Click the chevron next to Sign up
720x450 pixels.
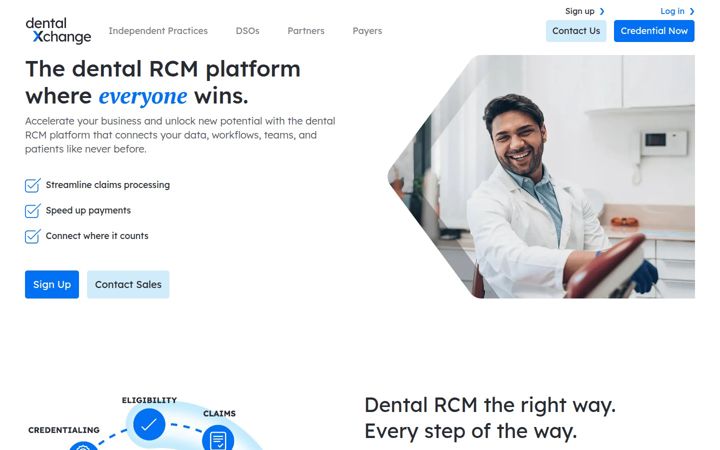pos(602,11)
